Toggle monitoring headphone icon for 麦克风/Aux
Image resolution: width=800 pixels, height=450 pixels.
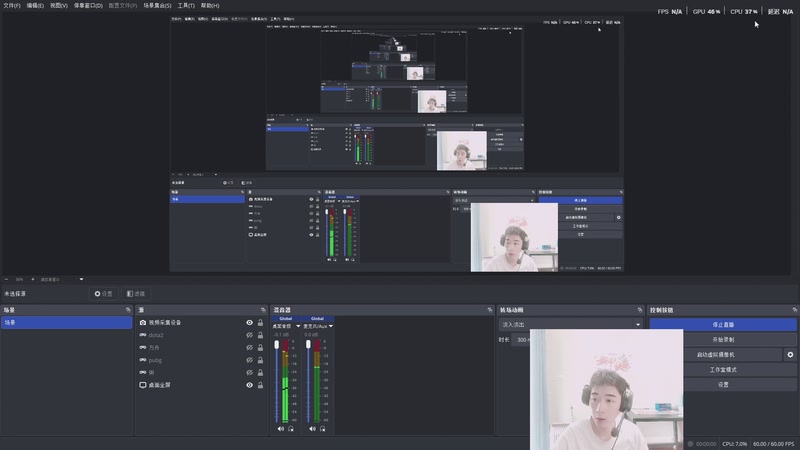tap(322, 429)
